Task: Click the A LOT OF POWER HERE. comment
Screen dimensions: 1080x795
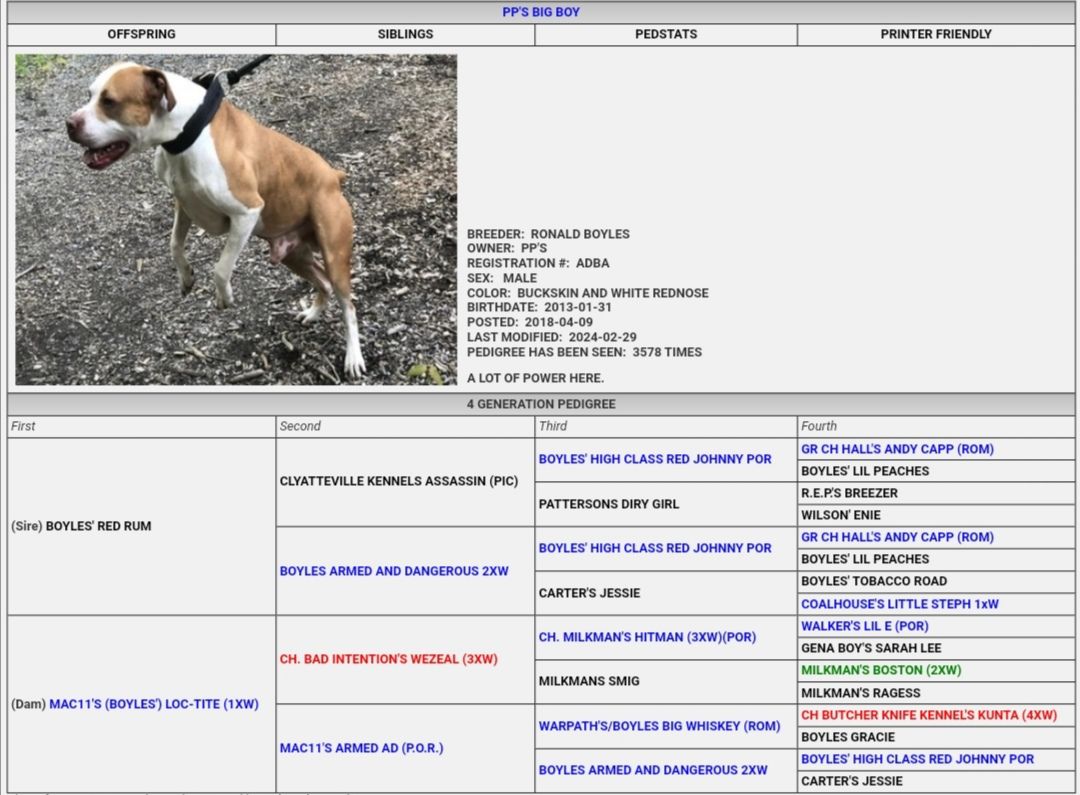Action: (x=535, y=378)
